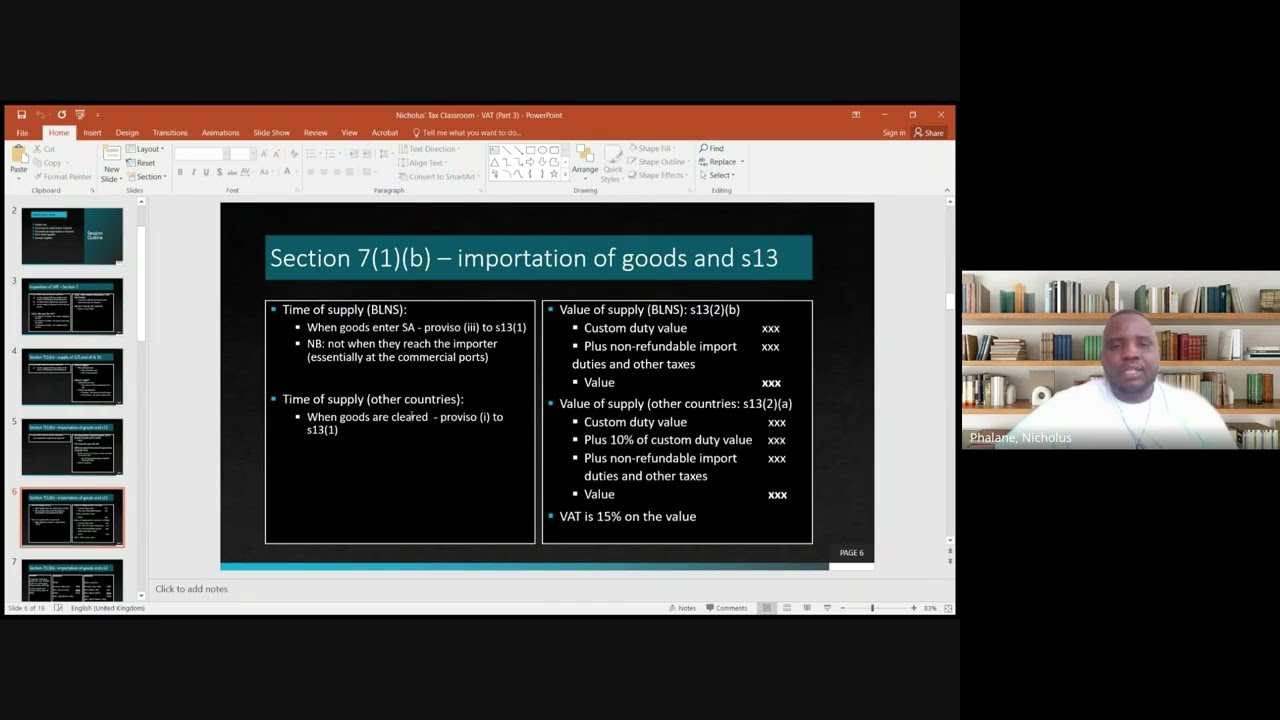The width and height of the screenshot is (1280, 720).
Task: Click Convert to SmartArt
Action: (439, 177)
